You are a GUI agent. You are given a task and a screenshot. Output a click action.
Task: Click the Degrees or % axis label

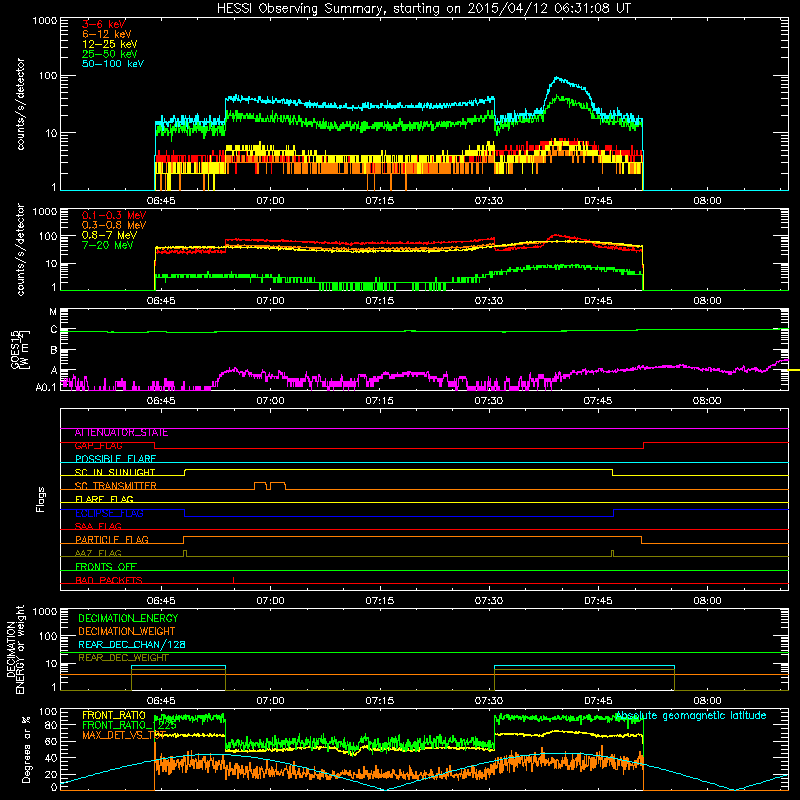(x=27, y=749)
